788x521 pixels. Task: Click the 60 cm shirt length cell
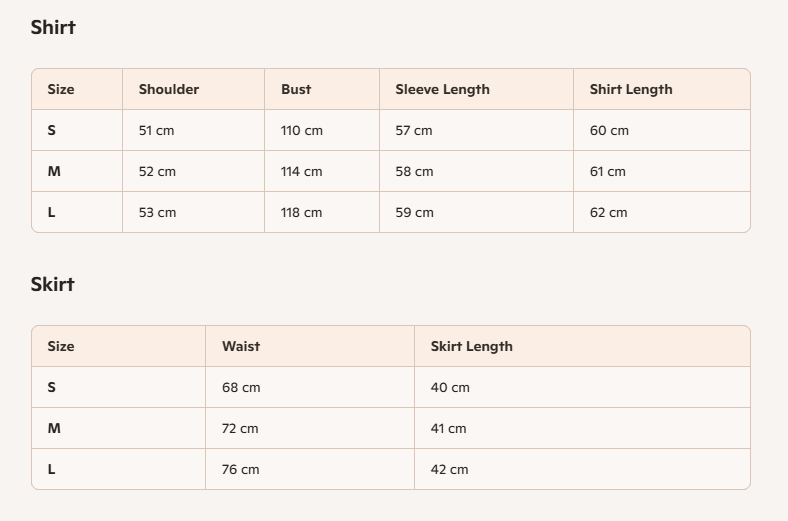click(x=609, y=131)
